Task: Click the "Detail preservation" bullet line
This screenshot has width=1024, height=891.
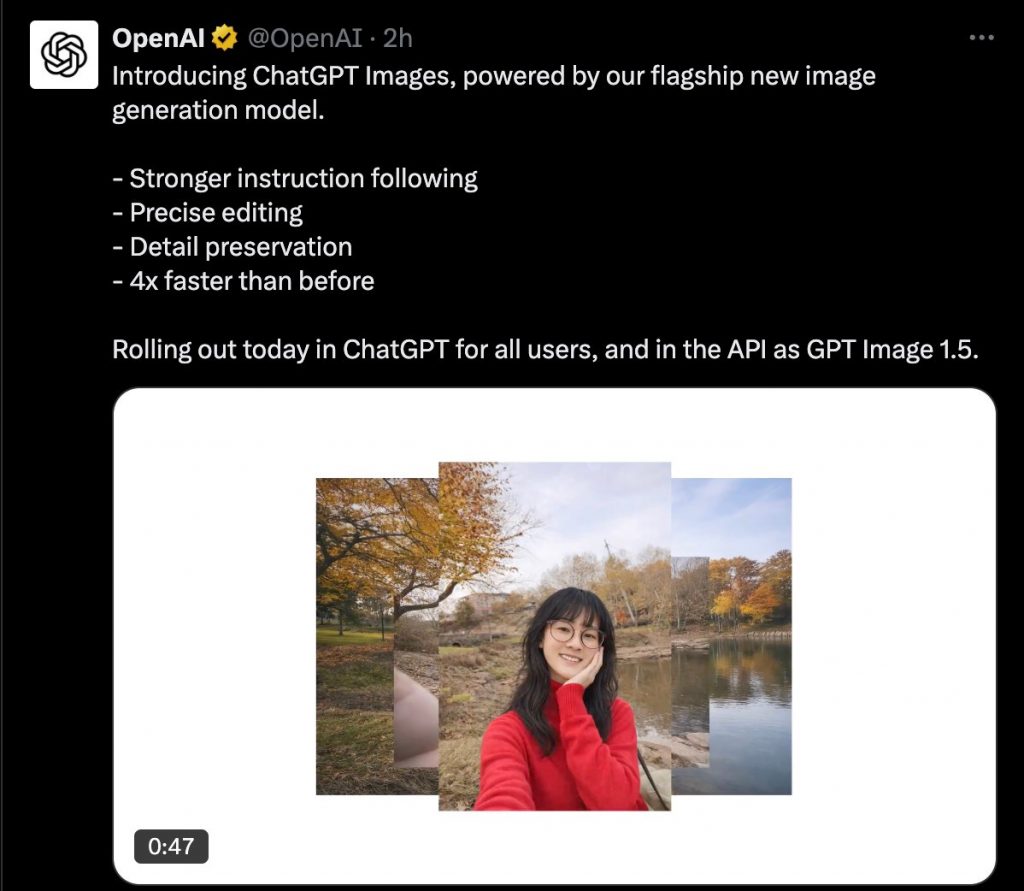Action: (x=232, y=247)
